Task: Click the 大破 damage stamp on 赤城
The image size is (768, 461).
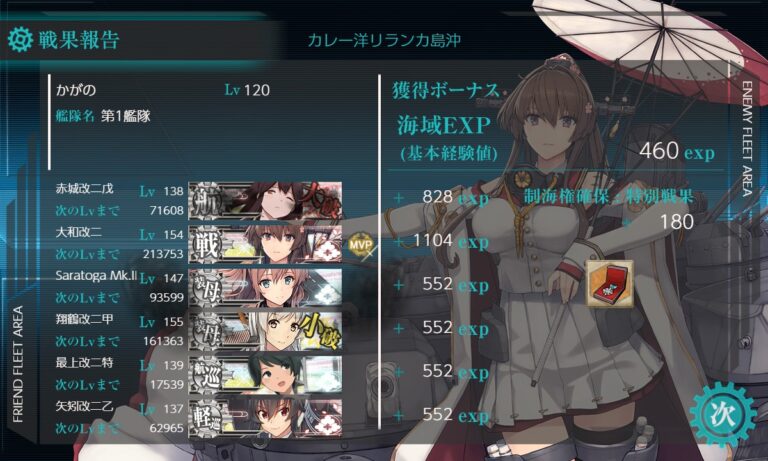Action: pyautogui.click(x=321, y=198)
